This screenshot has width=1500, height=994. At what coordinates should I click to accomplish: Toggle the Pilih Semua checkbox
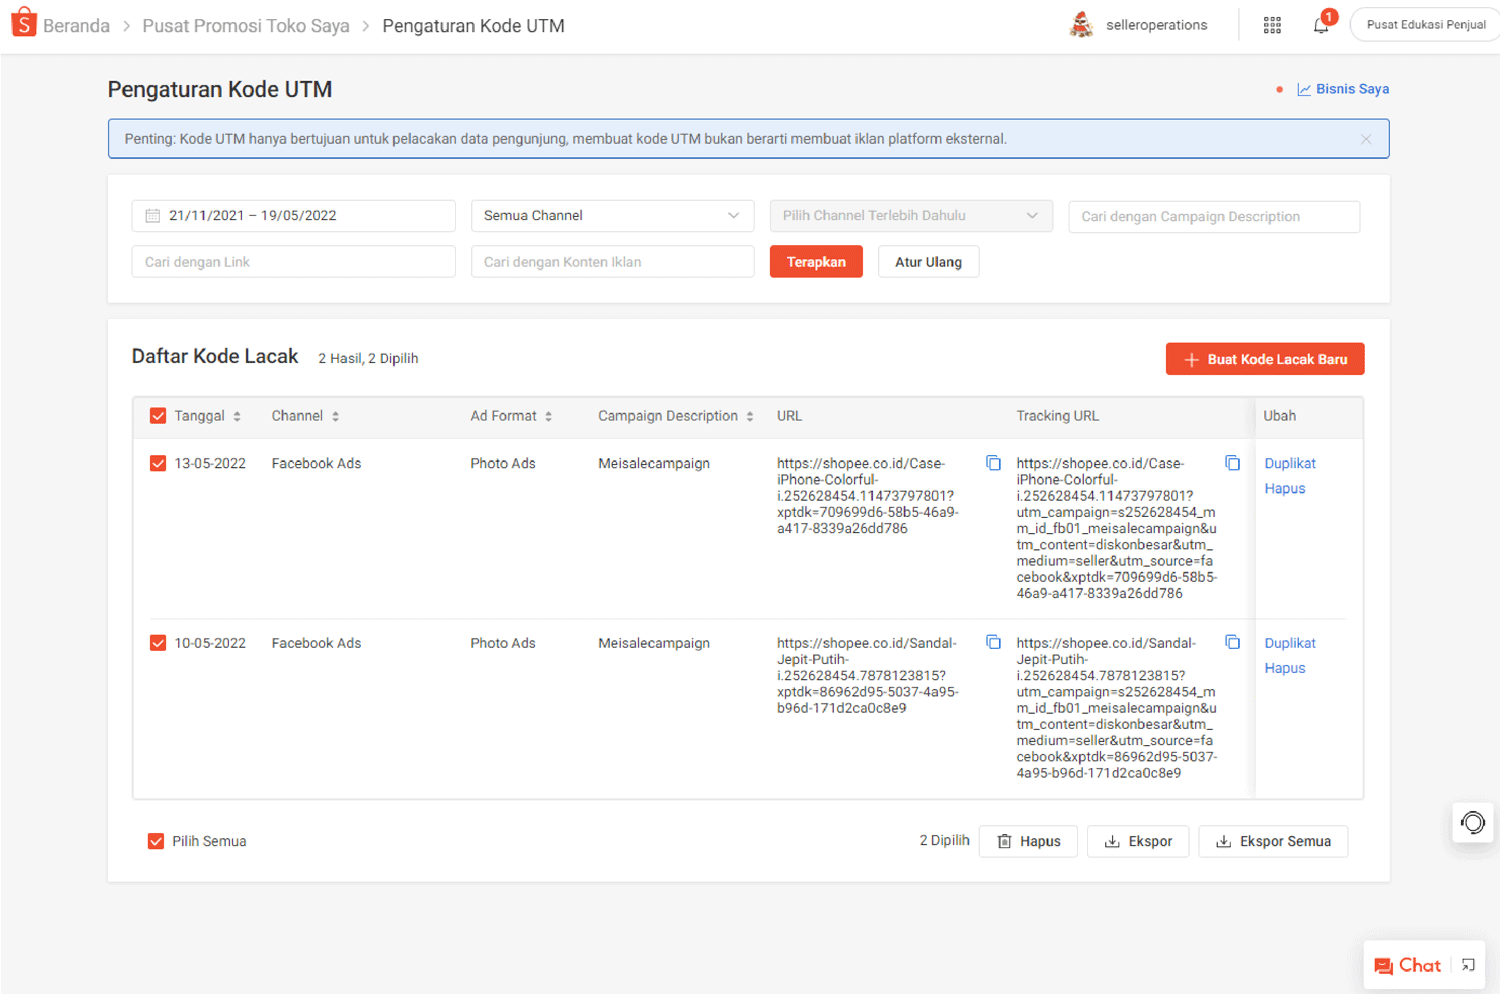point(156,841)
